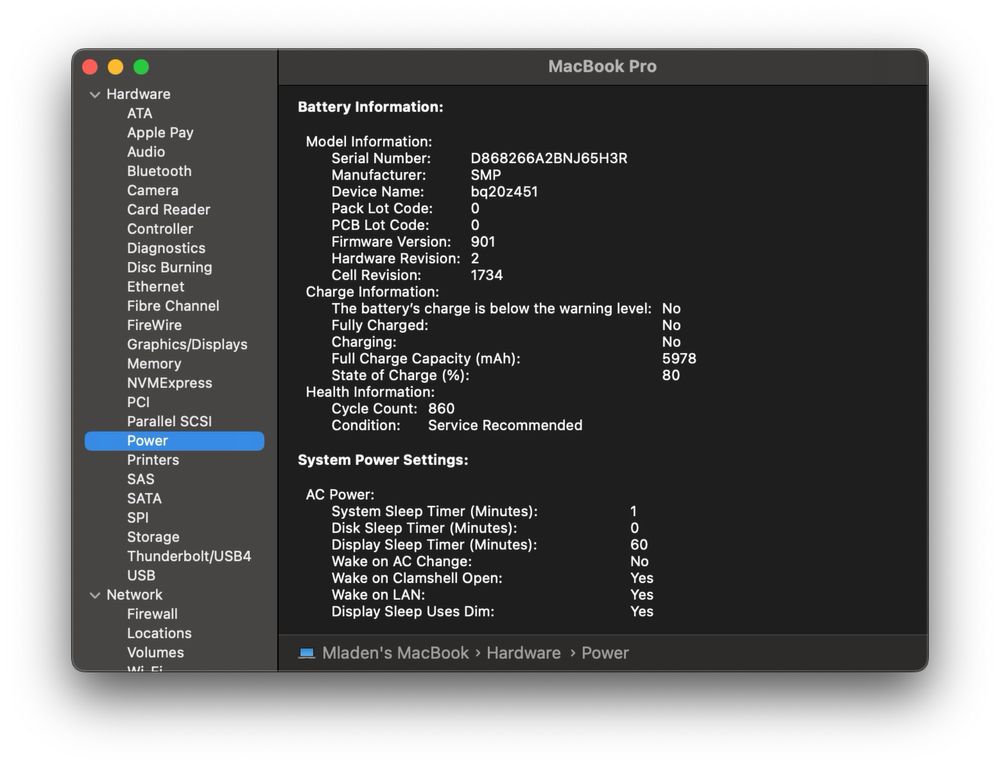Select Camera in the sidebar
The image size is (1000, 767).
point(152,190)
